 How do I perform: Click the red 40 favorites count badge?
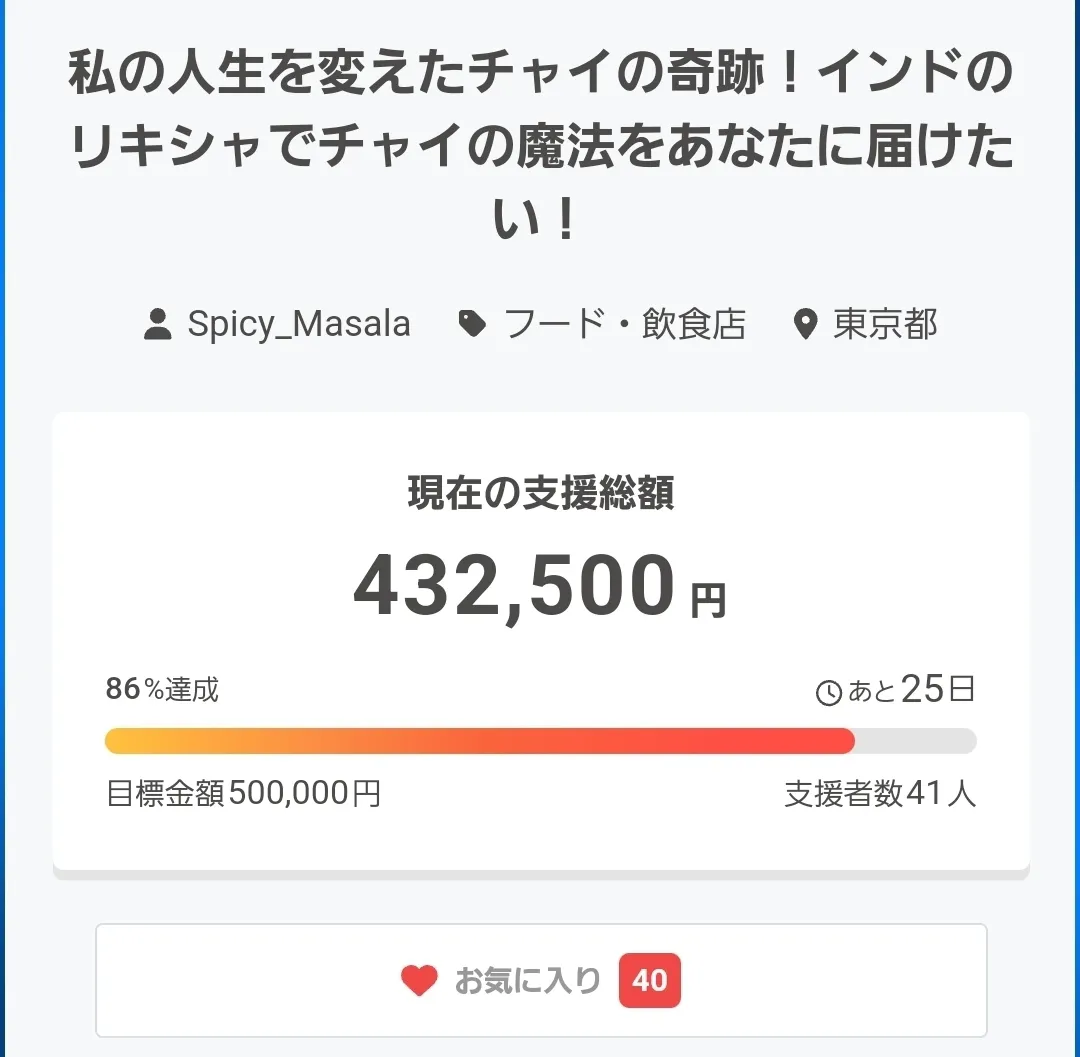[650, 980]
